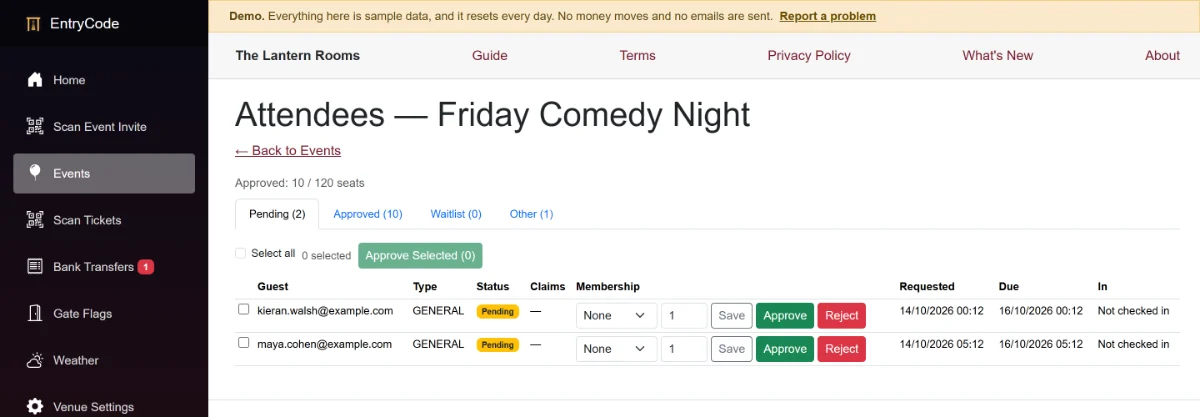The height and width of the screenshot is (417, 1200).
Task: Click quantity field in maya.cohen row
Action: click(x=684, y=349)
